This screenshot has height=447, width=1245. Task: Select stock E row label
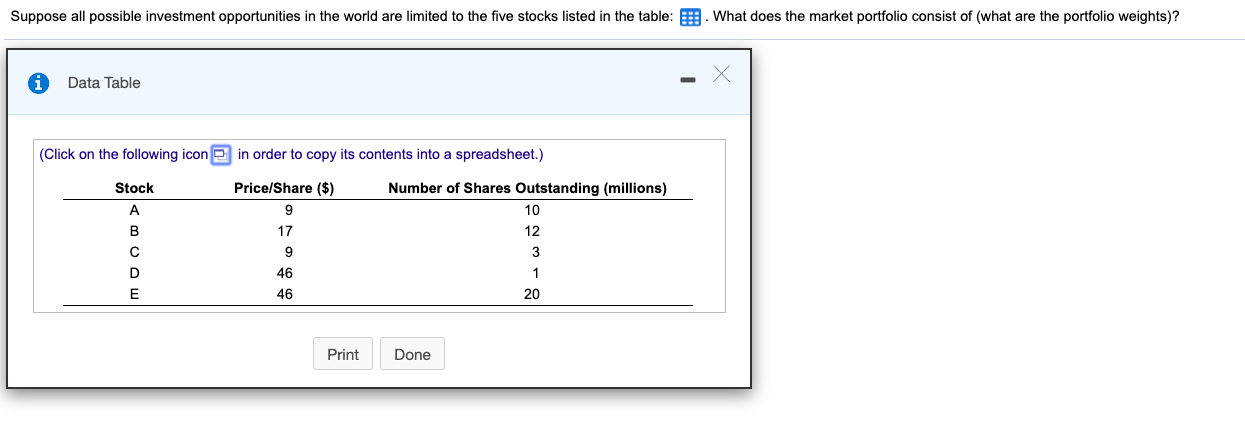click(x=134, y=294)
